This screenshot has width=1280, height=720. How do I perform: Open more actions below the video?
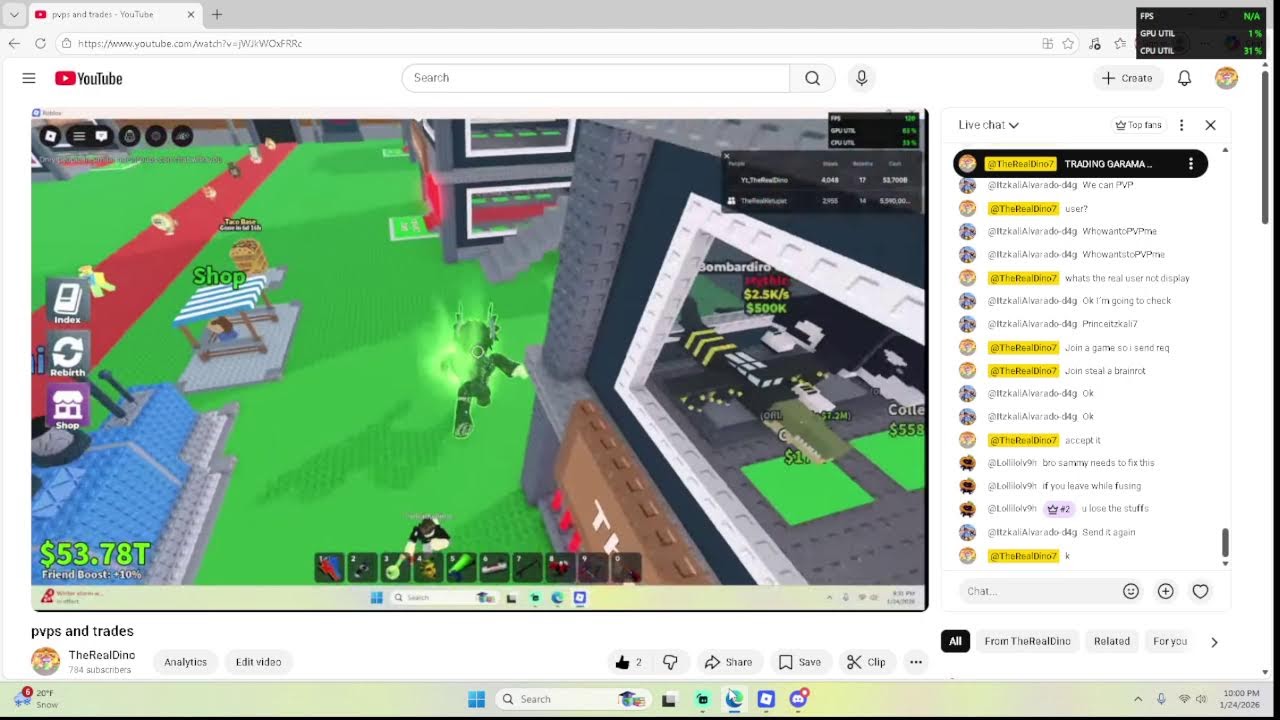[x=915, y=662]
